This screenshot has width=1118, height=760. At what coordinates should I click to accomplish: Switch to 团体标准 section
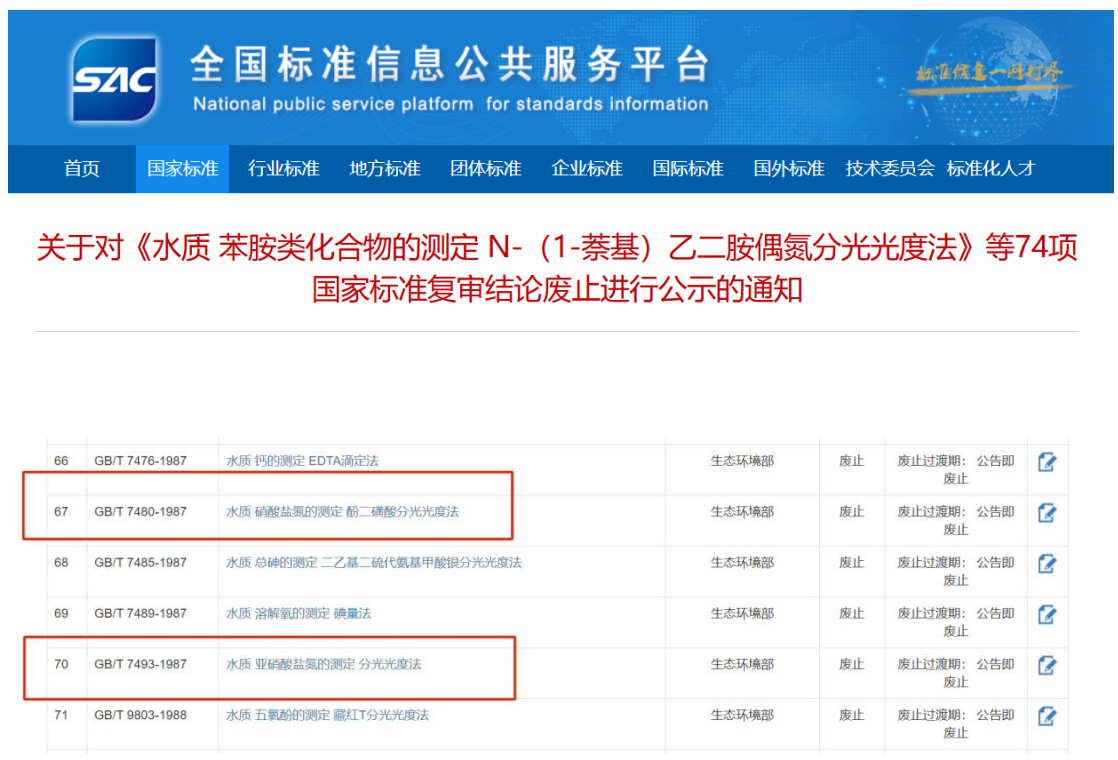(486, 169)
